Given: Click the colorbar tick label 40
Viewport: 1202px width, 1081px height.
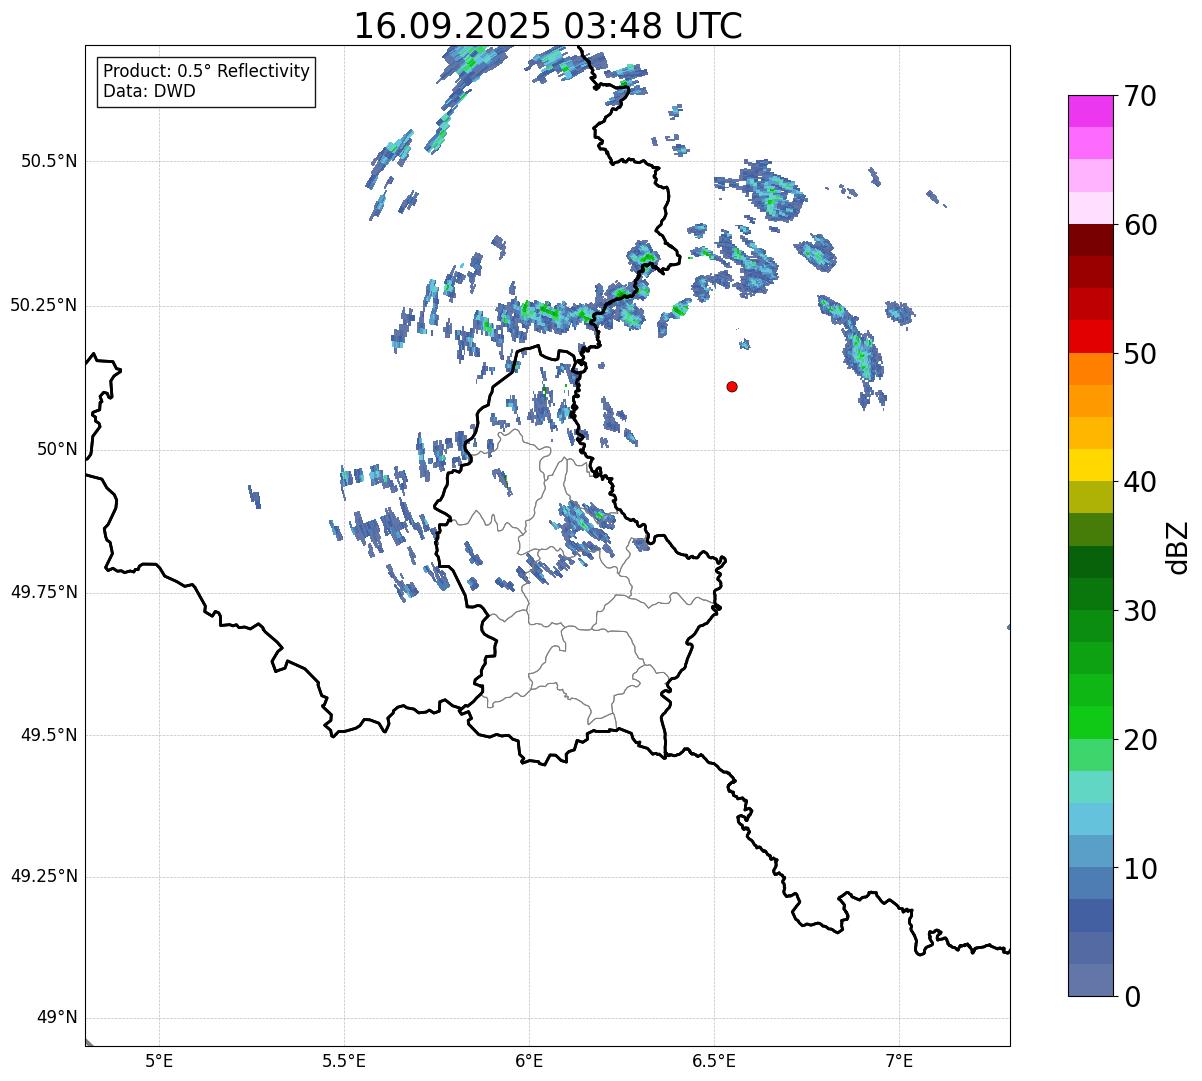Looking at the screenshot, I should click(1141, 482).
